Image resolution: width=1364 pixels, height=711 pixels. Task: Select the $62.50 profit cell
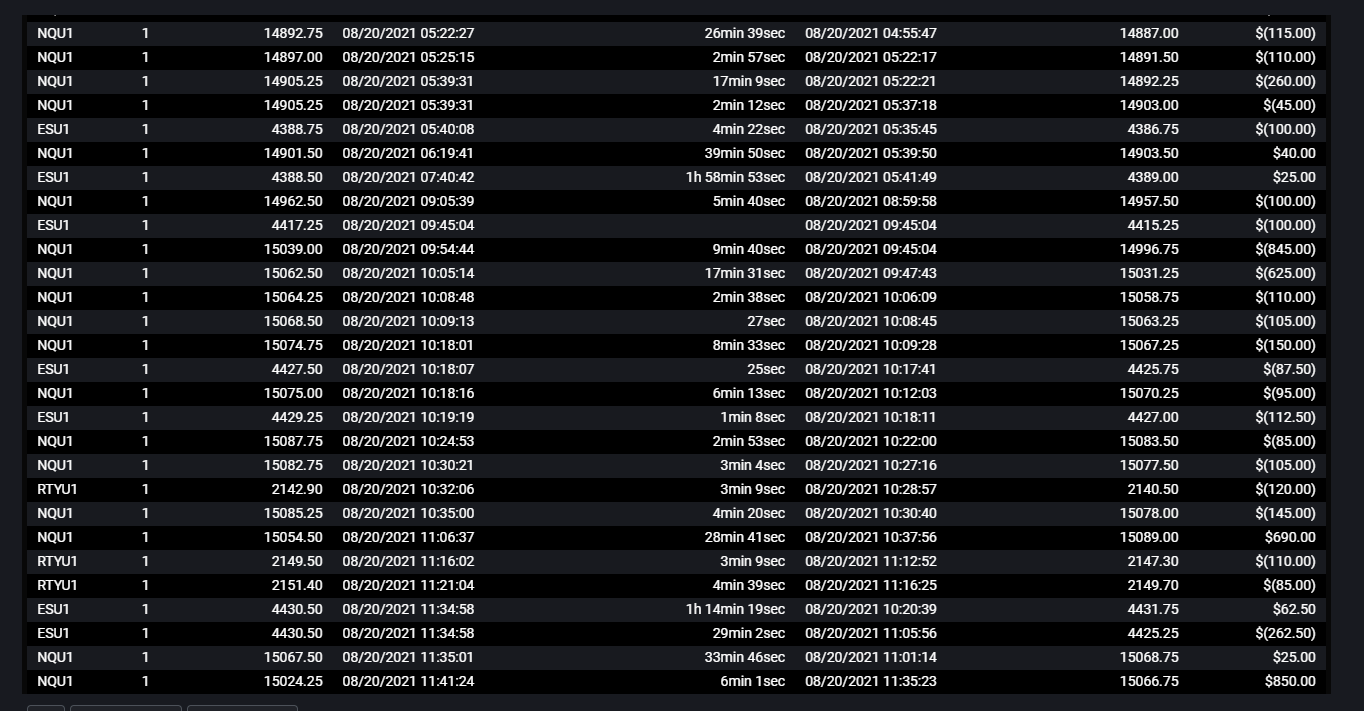point(1293,609)
